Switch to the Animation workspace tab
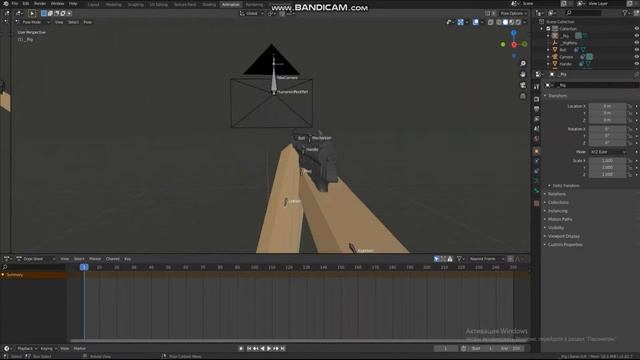The height and width of the screenshot is (360, 640). (x=231, y=4)
